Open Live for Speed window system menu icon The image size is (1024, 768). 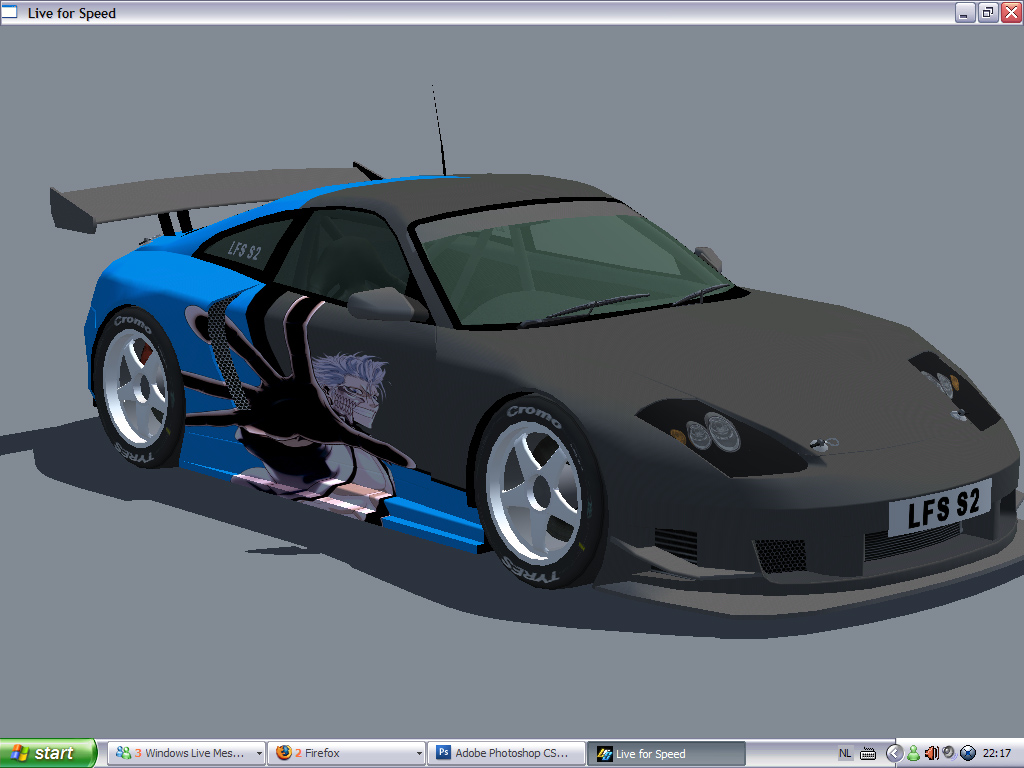pyautogui.click(x=9, y=12)
